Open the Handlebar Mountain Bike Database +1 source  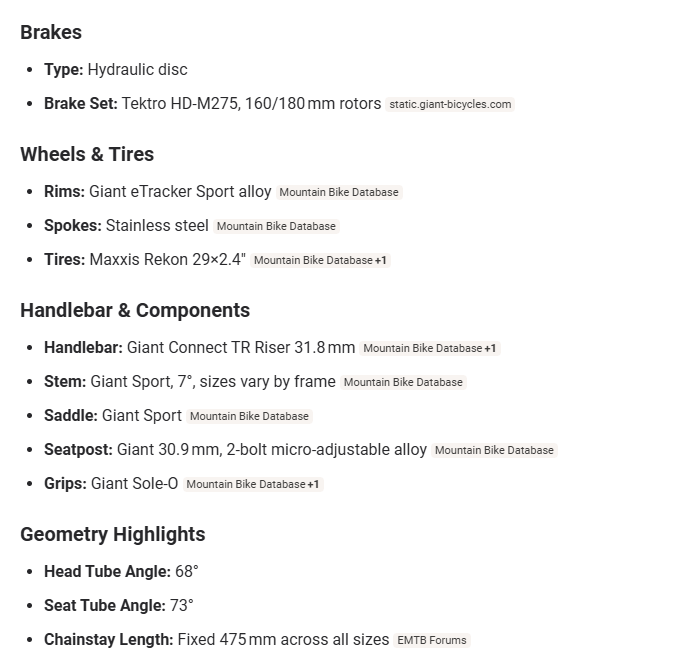[x=430, y=348]
